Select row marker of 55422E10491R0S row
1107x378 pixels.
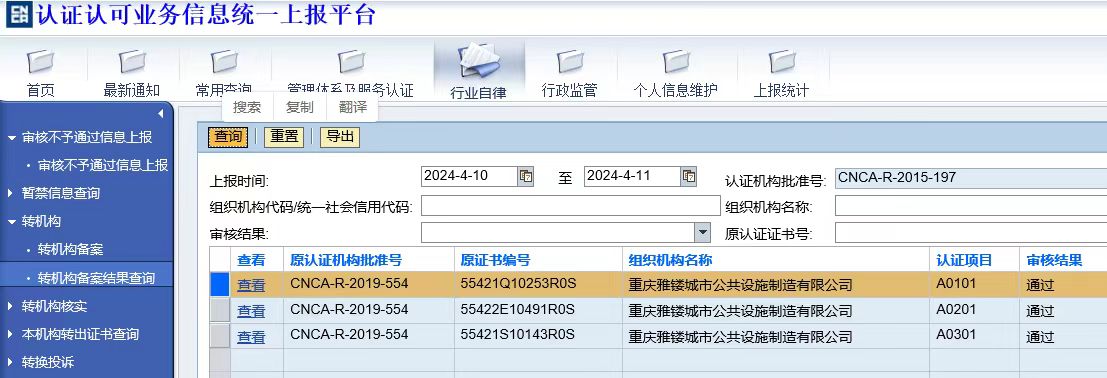pyautogui.click(x=221, y=311)
